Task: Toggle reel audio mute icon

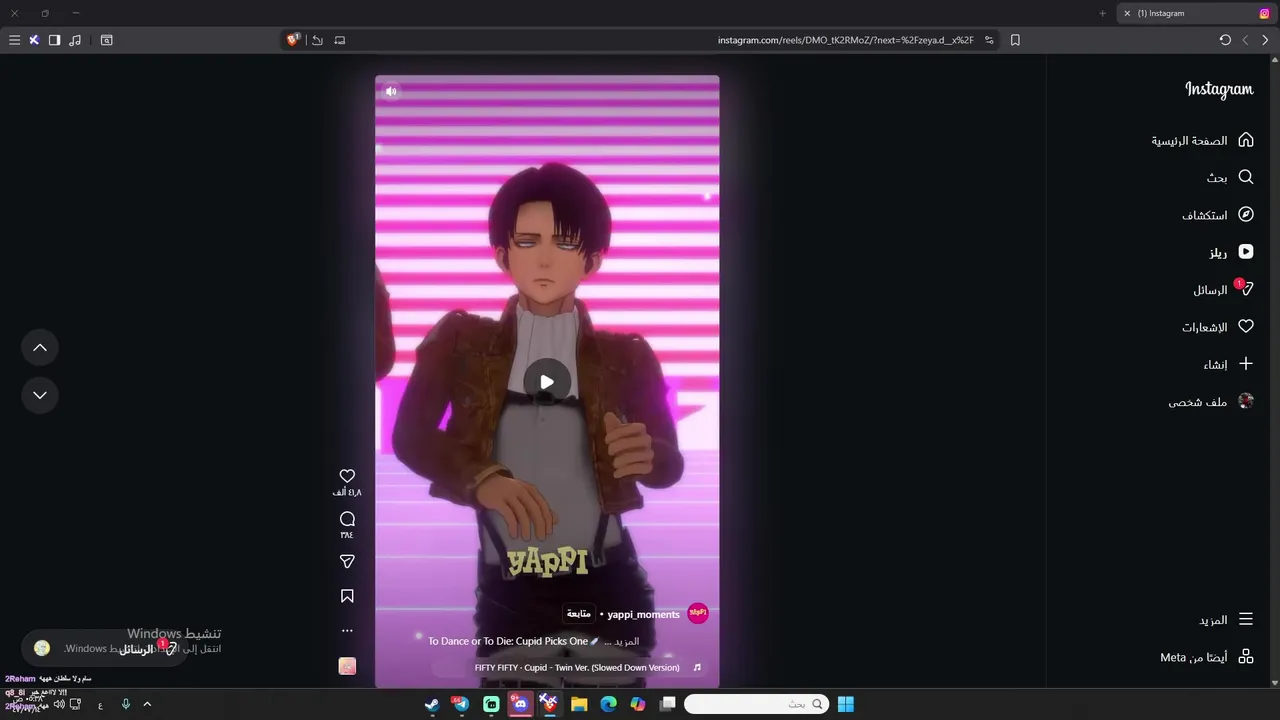Action: point(391,91)
